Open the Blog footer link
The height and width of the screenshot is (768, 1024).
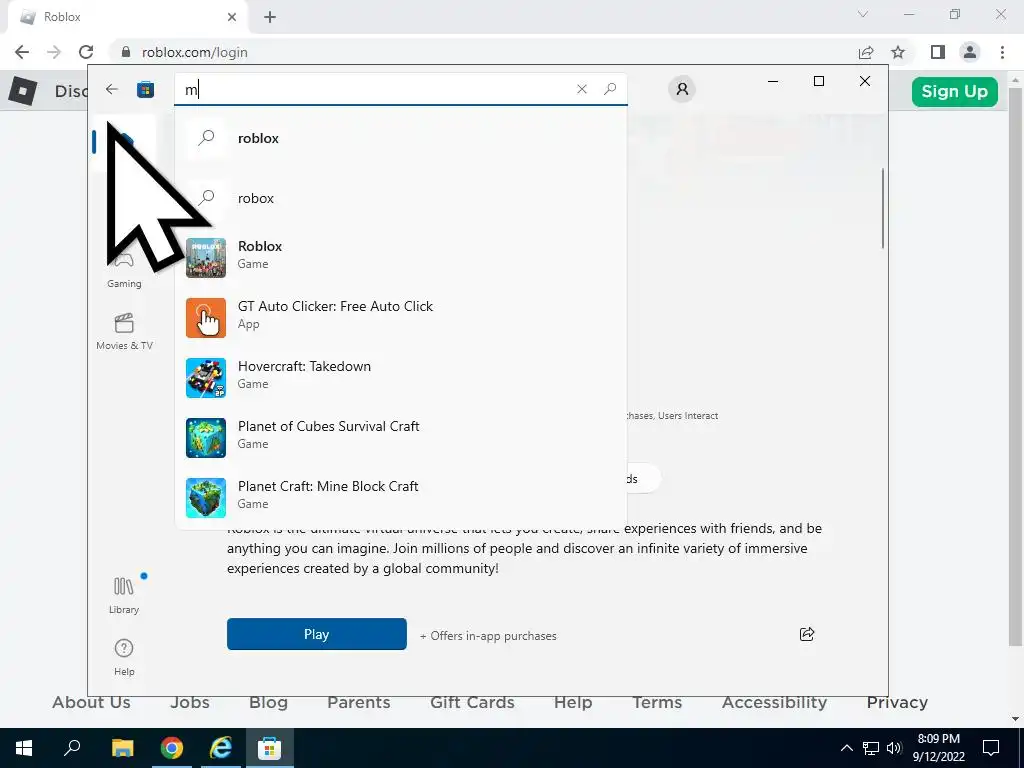click(268, 702)
